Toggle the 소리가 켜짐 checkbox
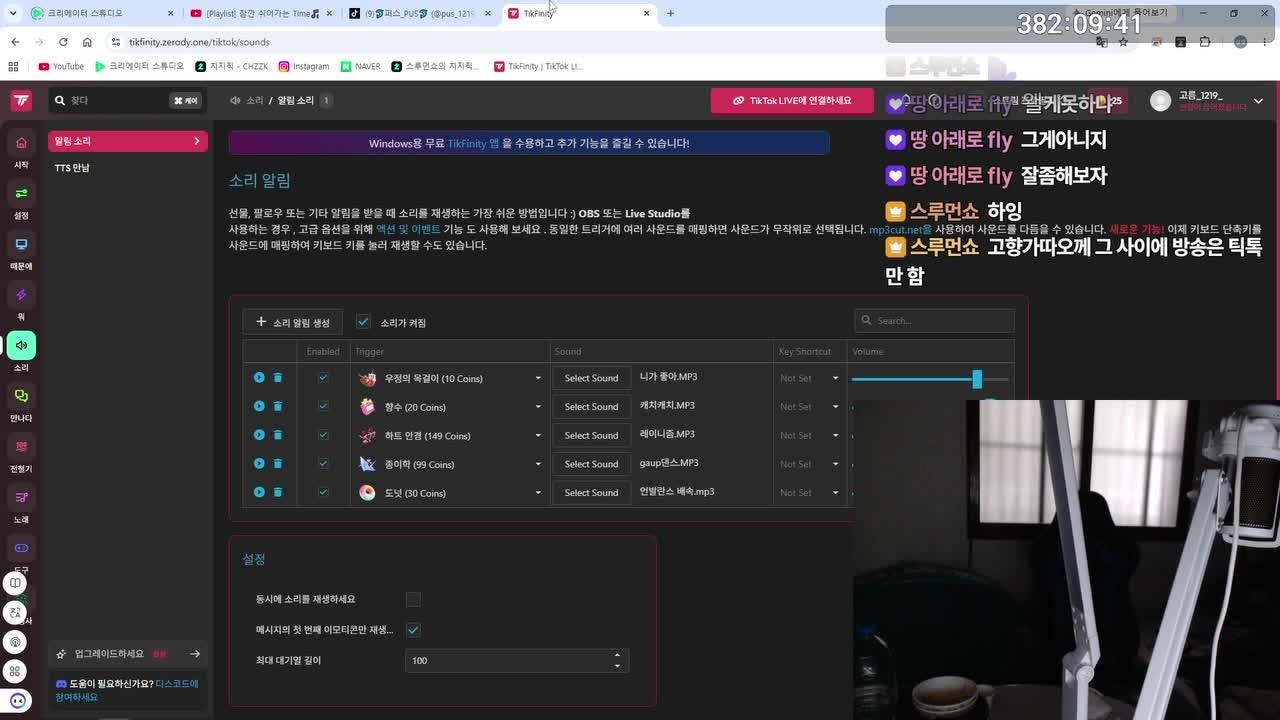 point(363,322)
